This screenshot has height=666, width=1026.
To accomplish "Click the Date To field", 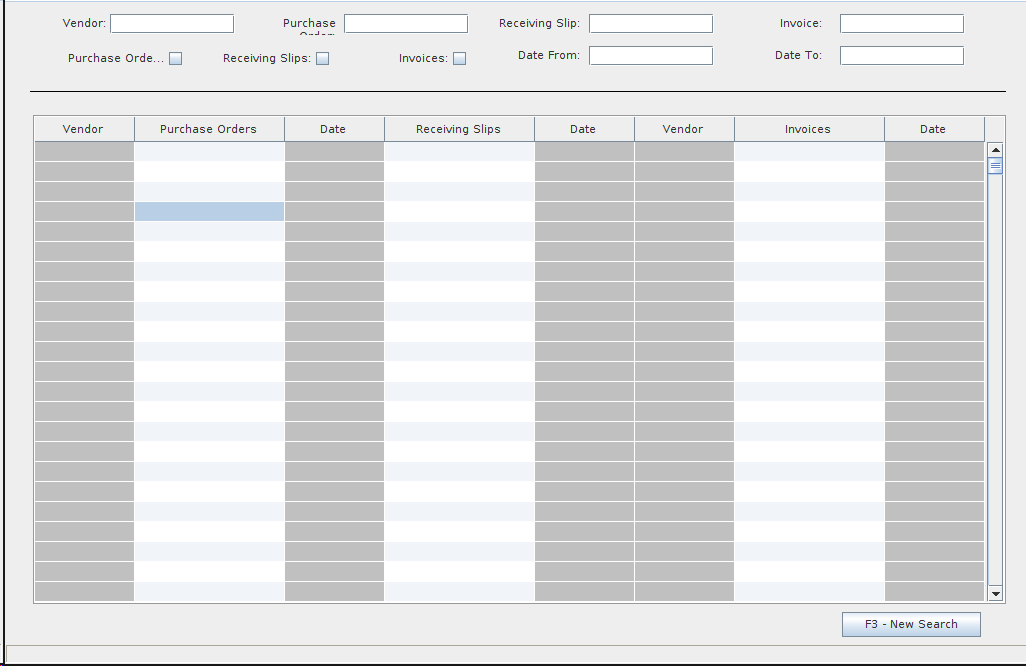I will coord(902,56).
